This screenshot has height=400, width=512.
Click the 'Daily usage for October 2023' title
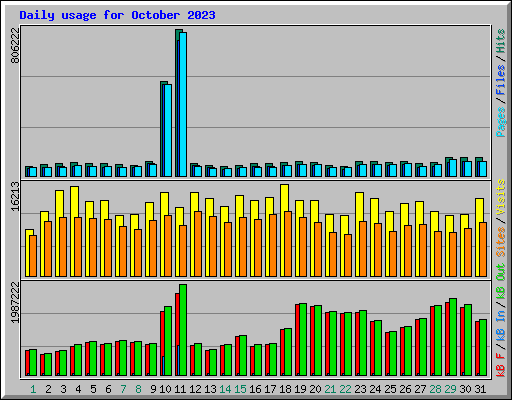(117, 16)
